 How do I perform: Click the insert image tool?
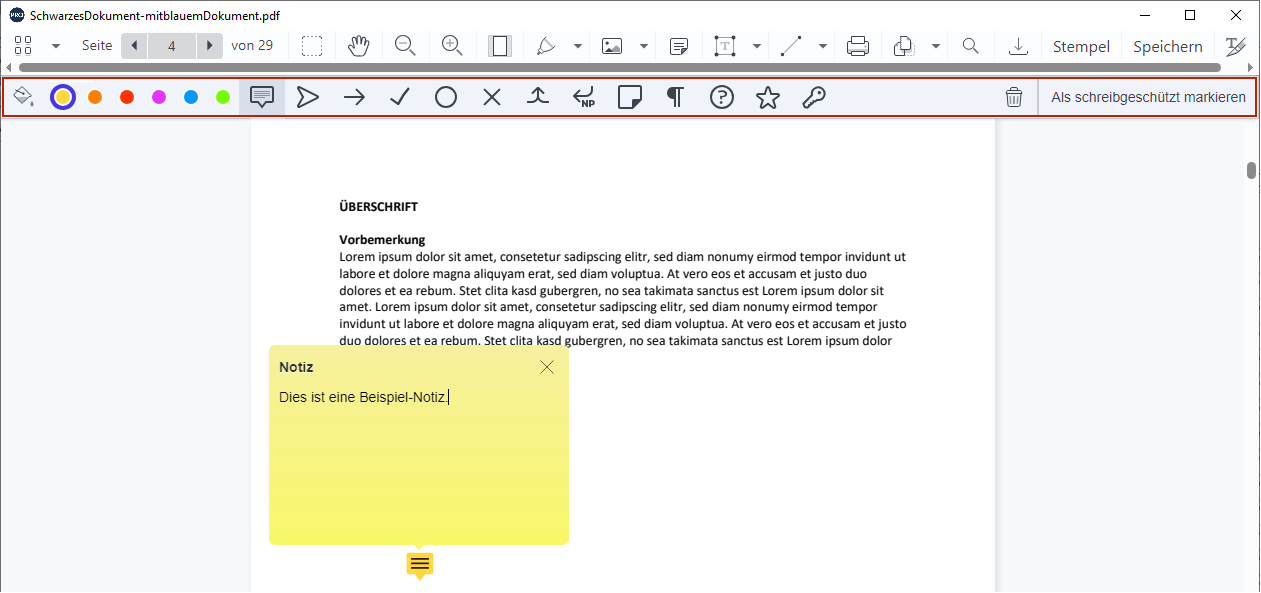[x=612, y=46]
